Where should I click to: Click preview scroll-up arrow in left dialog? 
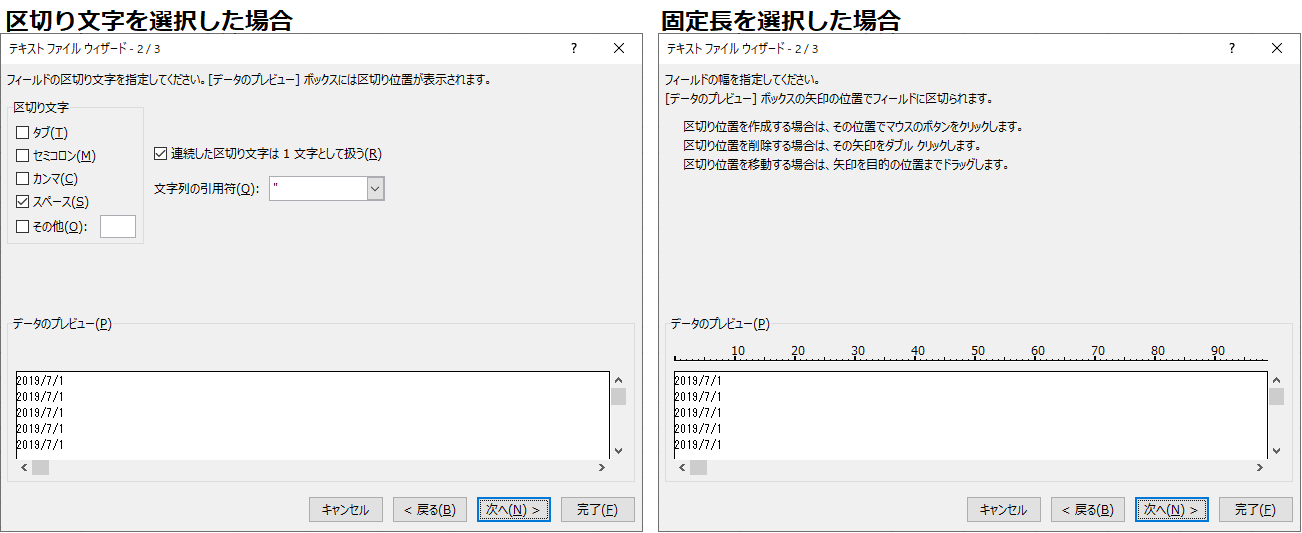618,380
